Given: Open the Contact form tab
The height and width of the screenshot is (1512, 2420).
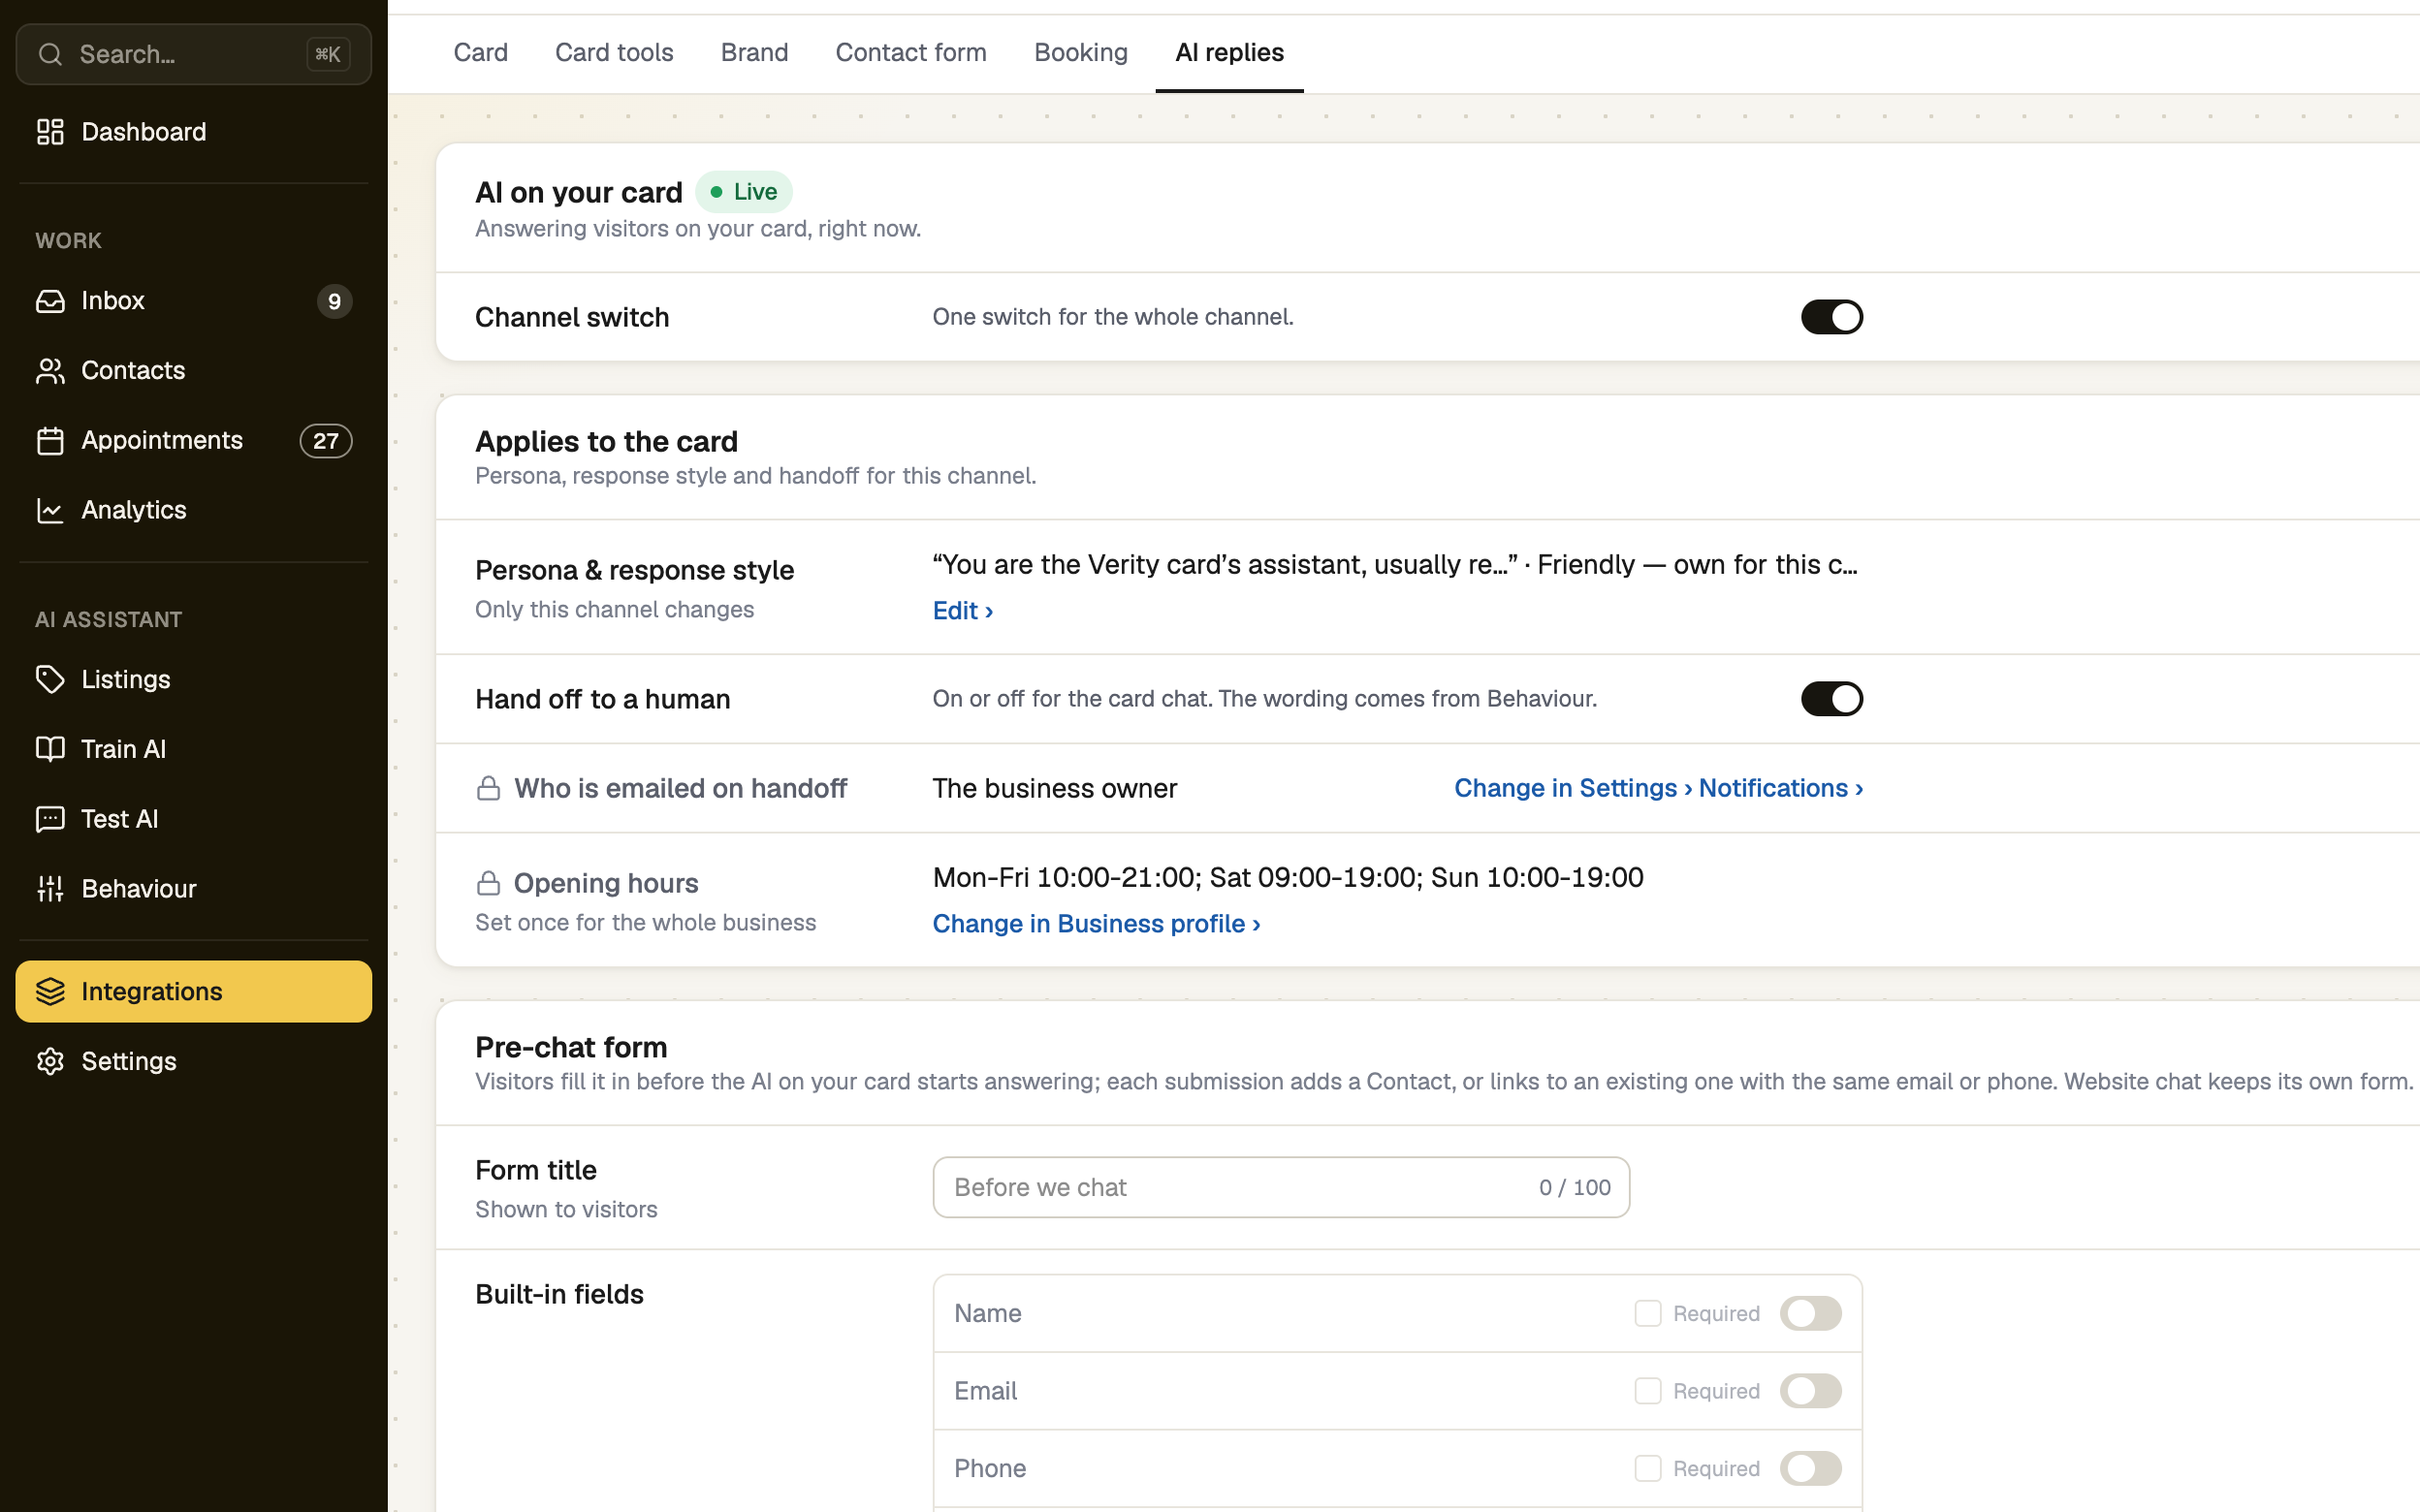Looking at the screenshot, I should 911,53.
